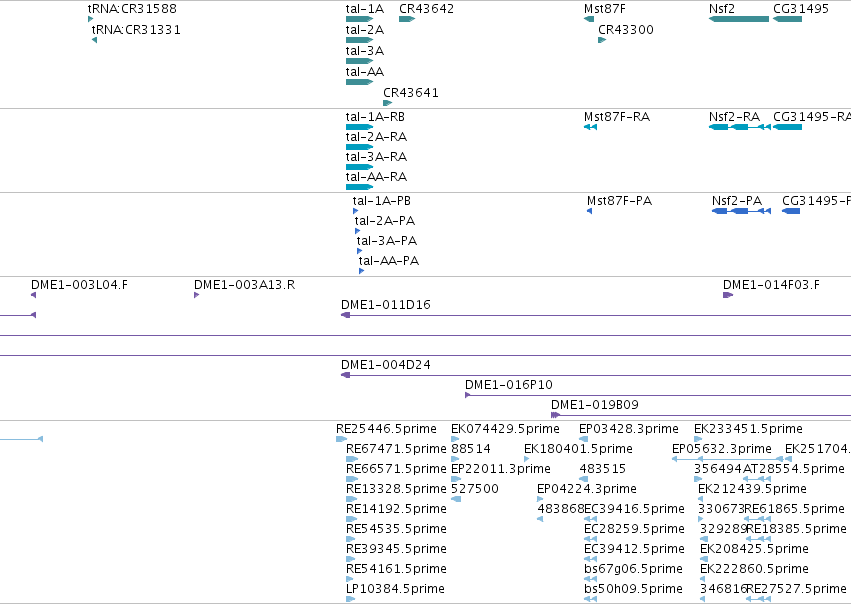Select the tal-3A-PA protein feature
Screen dimensions: 851x604
tap(359, 251)
